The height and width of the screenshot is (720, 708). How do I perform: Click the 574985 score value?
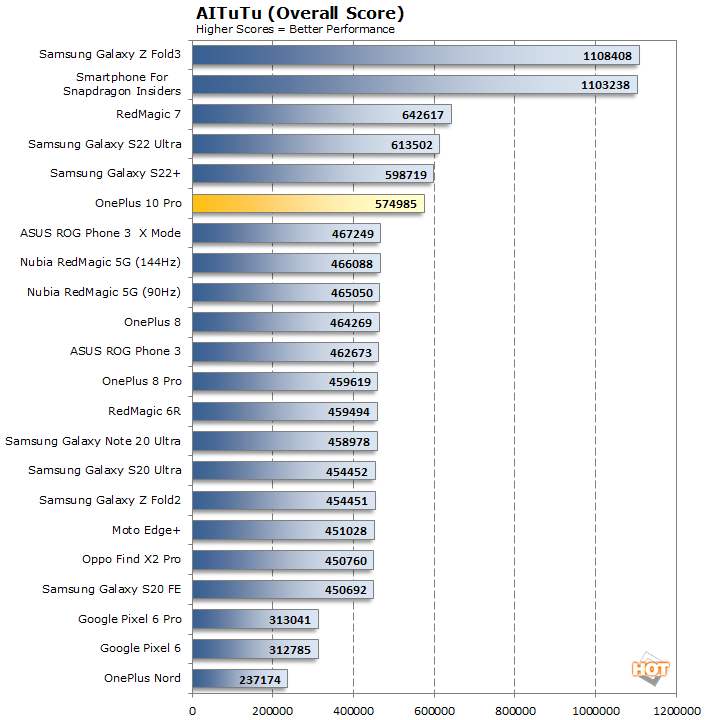396,204
